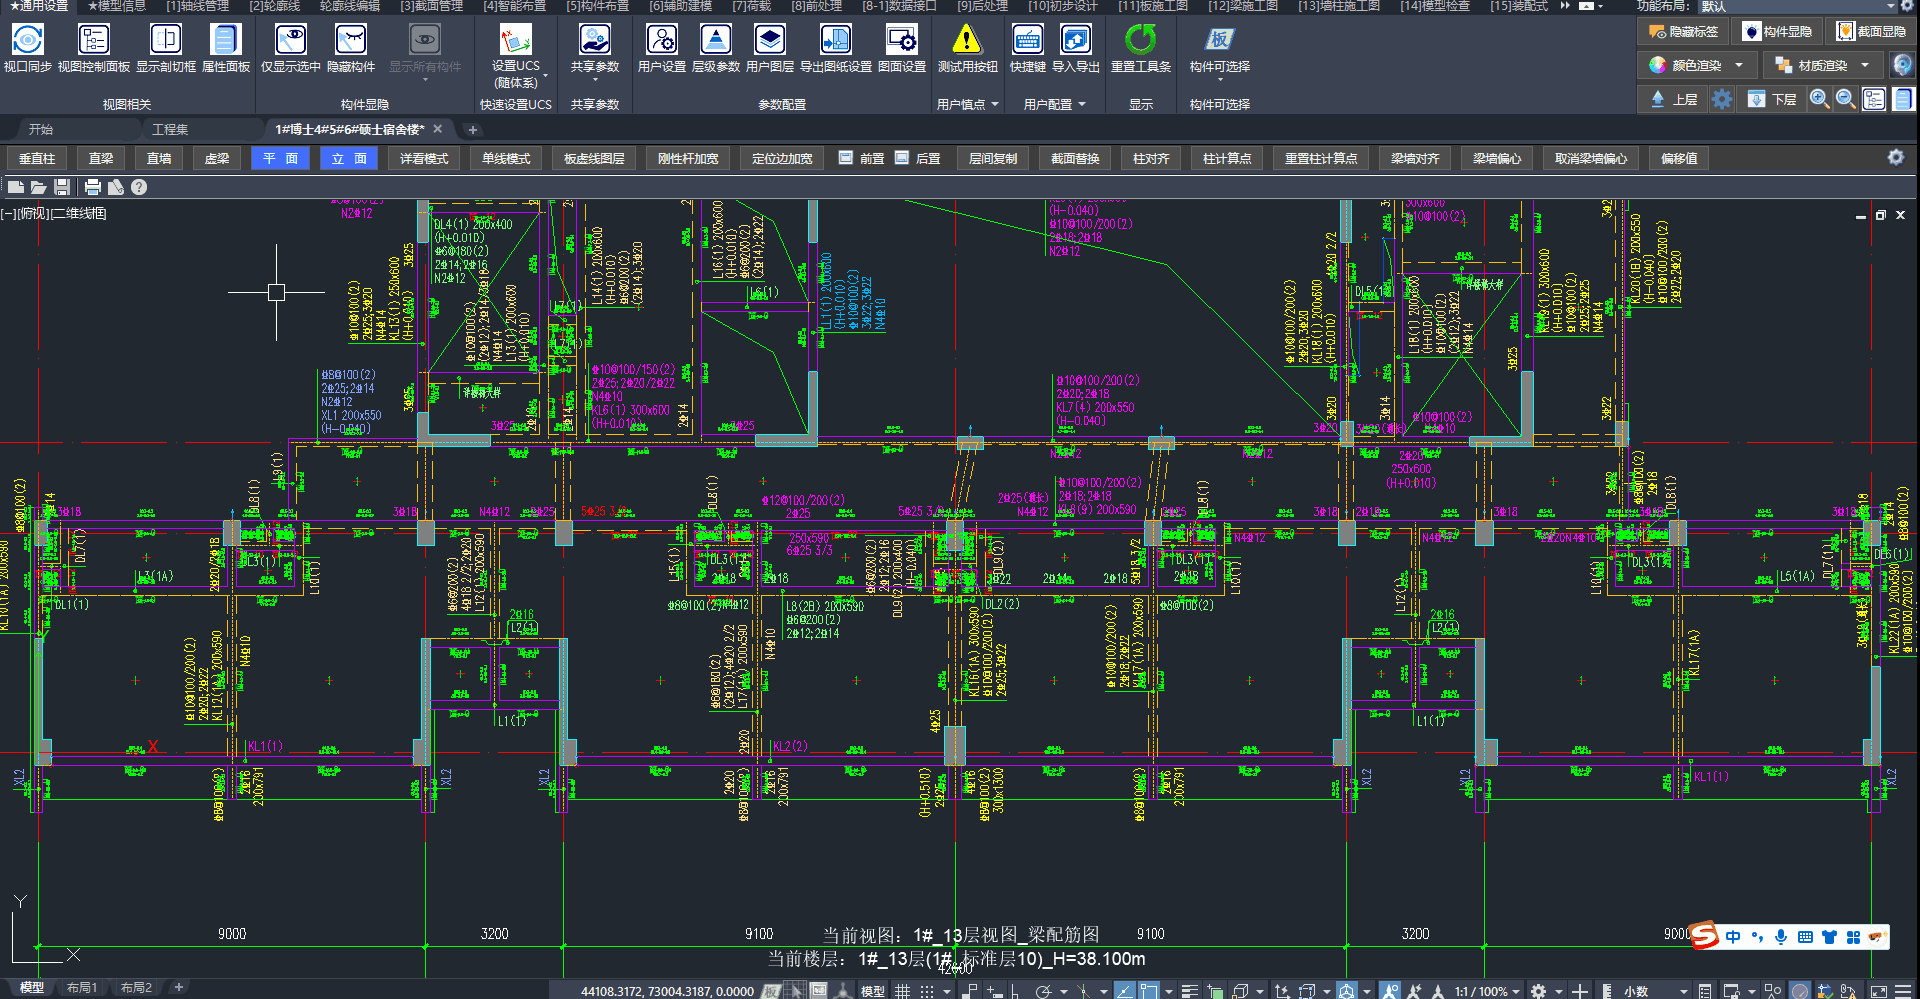The height and width of the screenshot is (999, 1920).
Task: Click the save disk icon in quick toolbar
Action: [62, 187]
